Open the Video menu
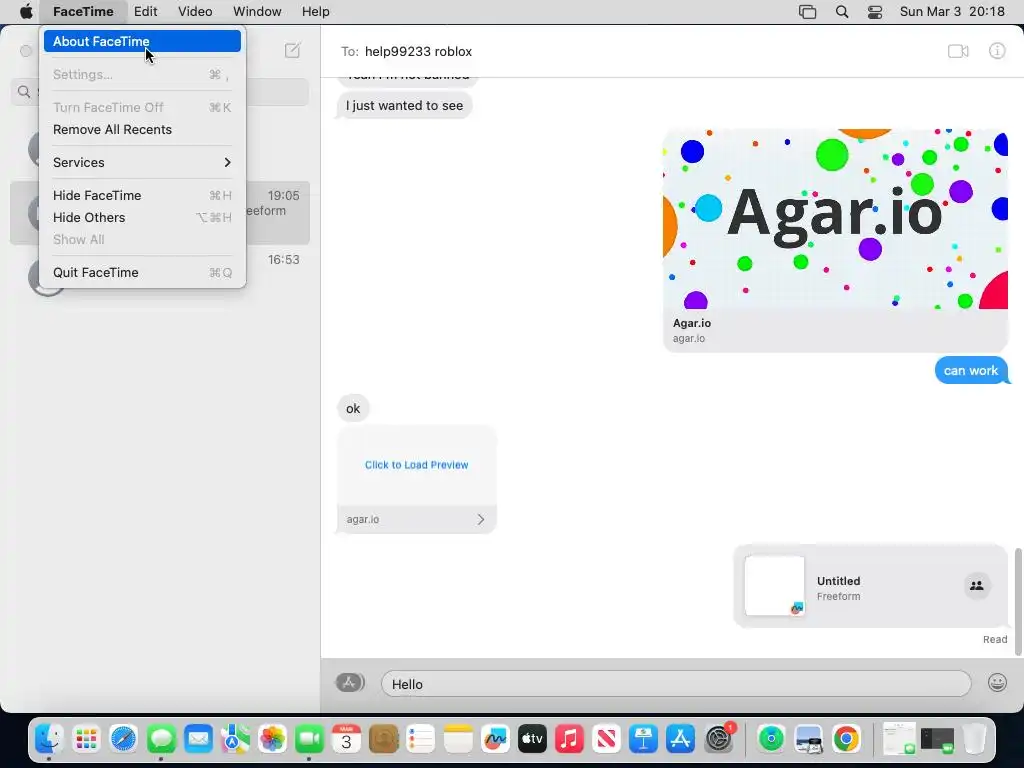This screenshot has height=768, width=1024. coord(195,12)
